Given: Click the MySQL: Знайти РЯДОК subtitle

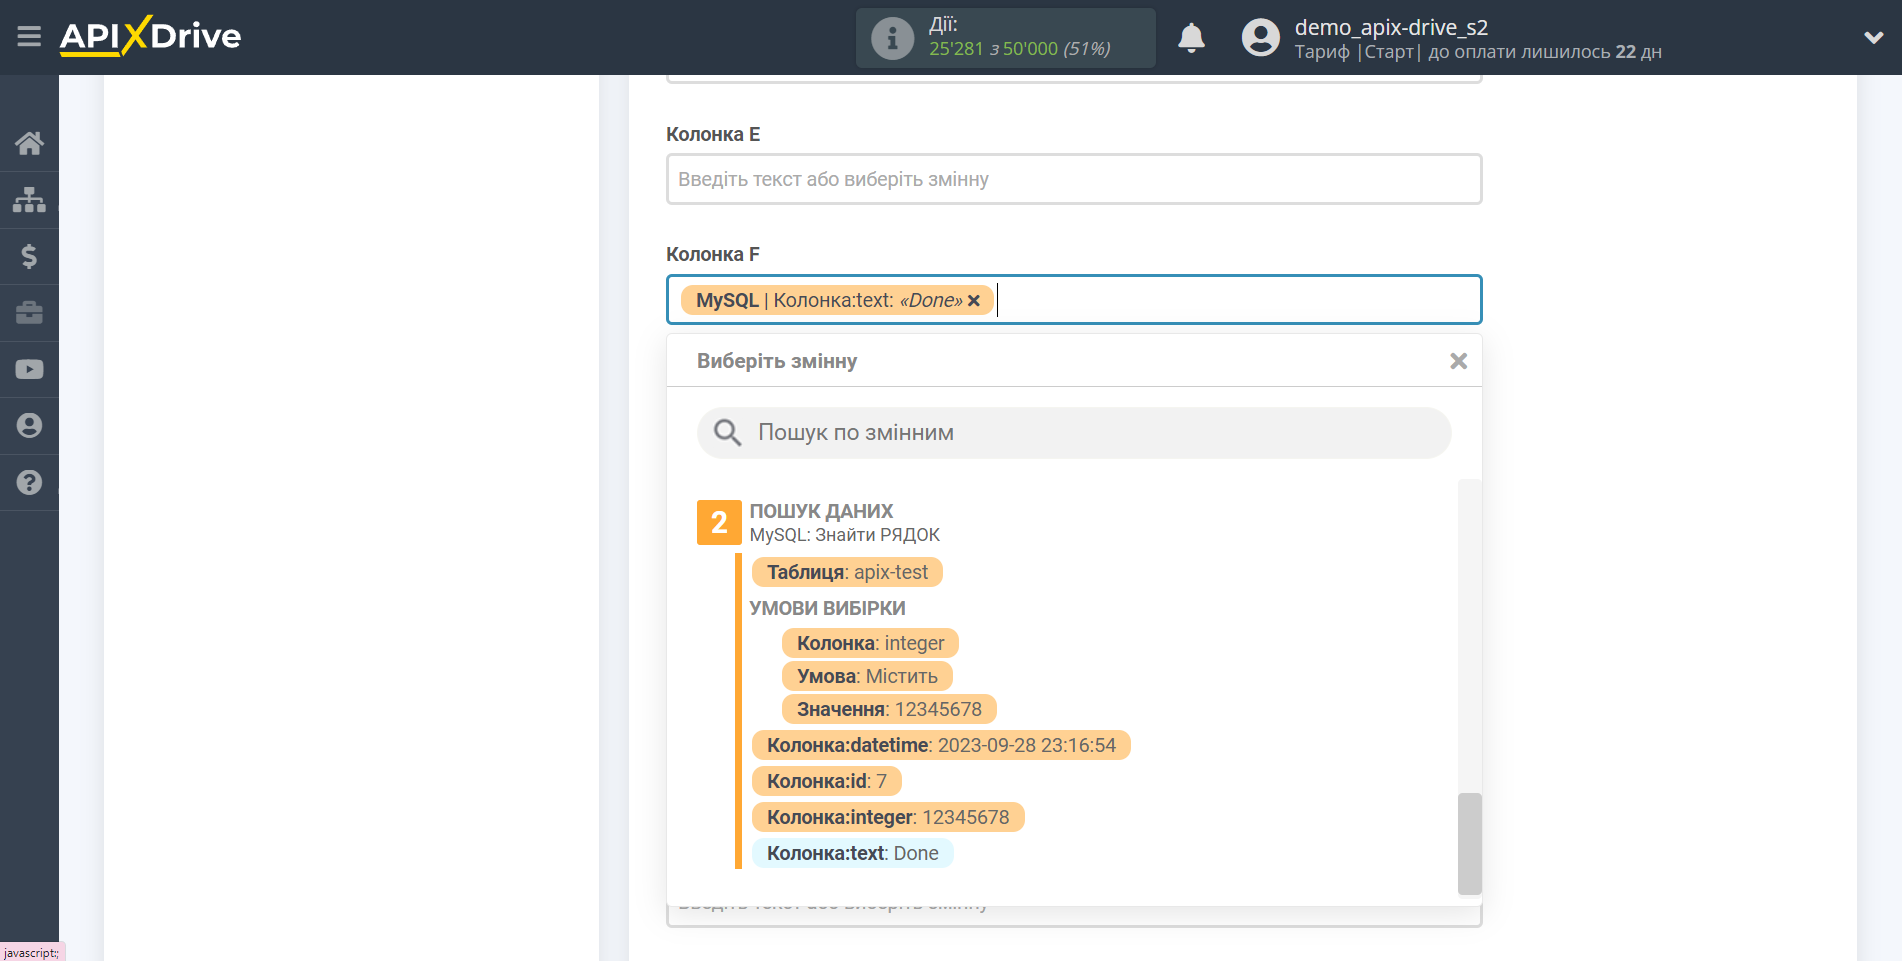Looking at the screenshot, I should pyautogui.click(x=844, y=535).
